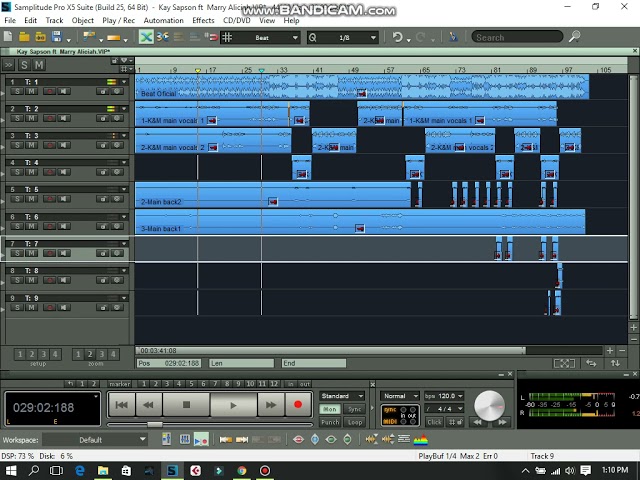Toggle the Loop button in transport
This screenshot has width=640, height=480.
click(355, 422)
